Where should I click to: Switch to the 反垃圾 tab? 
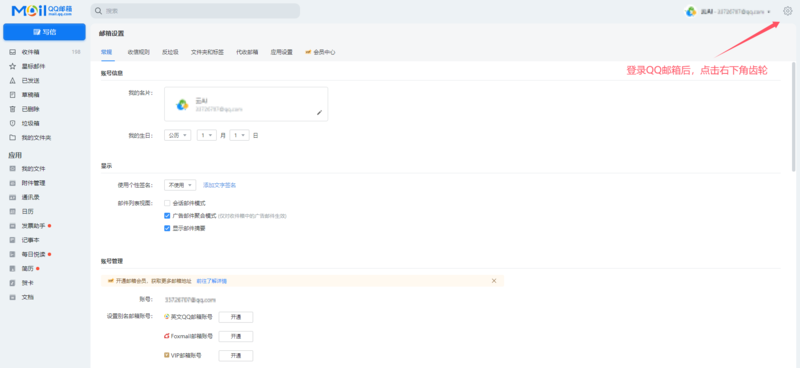click(170, 52)
